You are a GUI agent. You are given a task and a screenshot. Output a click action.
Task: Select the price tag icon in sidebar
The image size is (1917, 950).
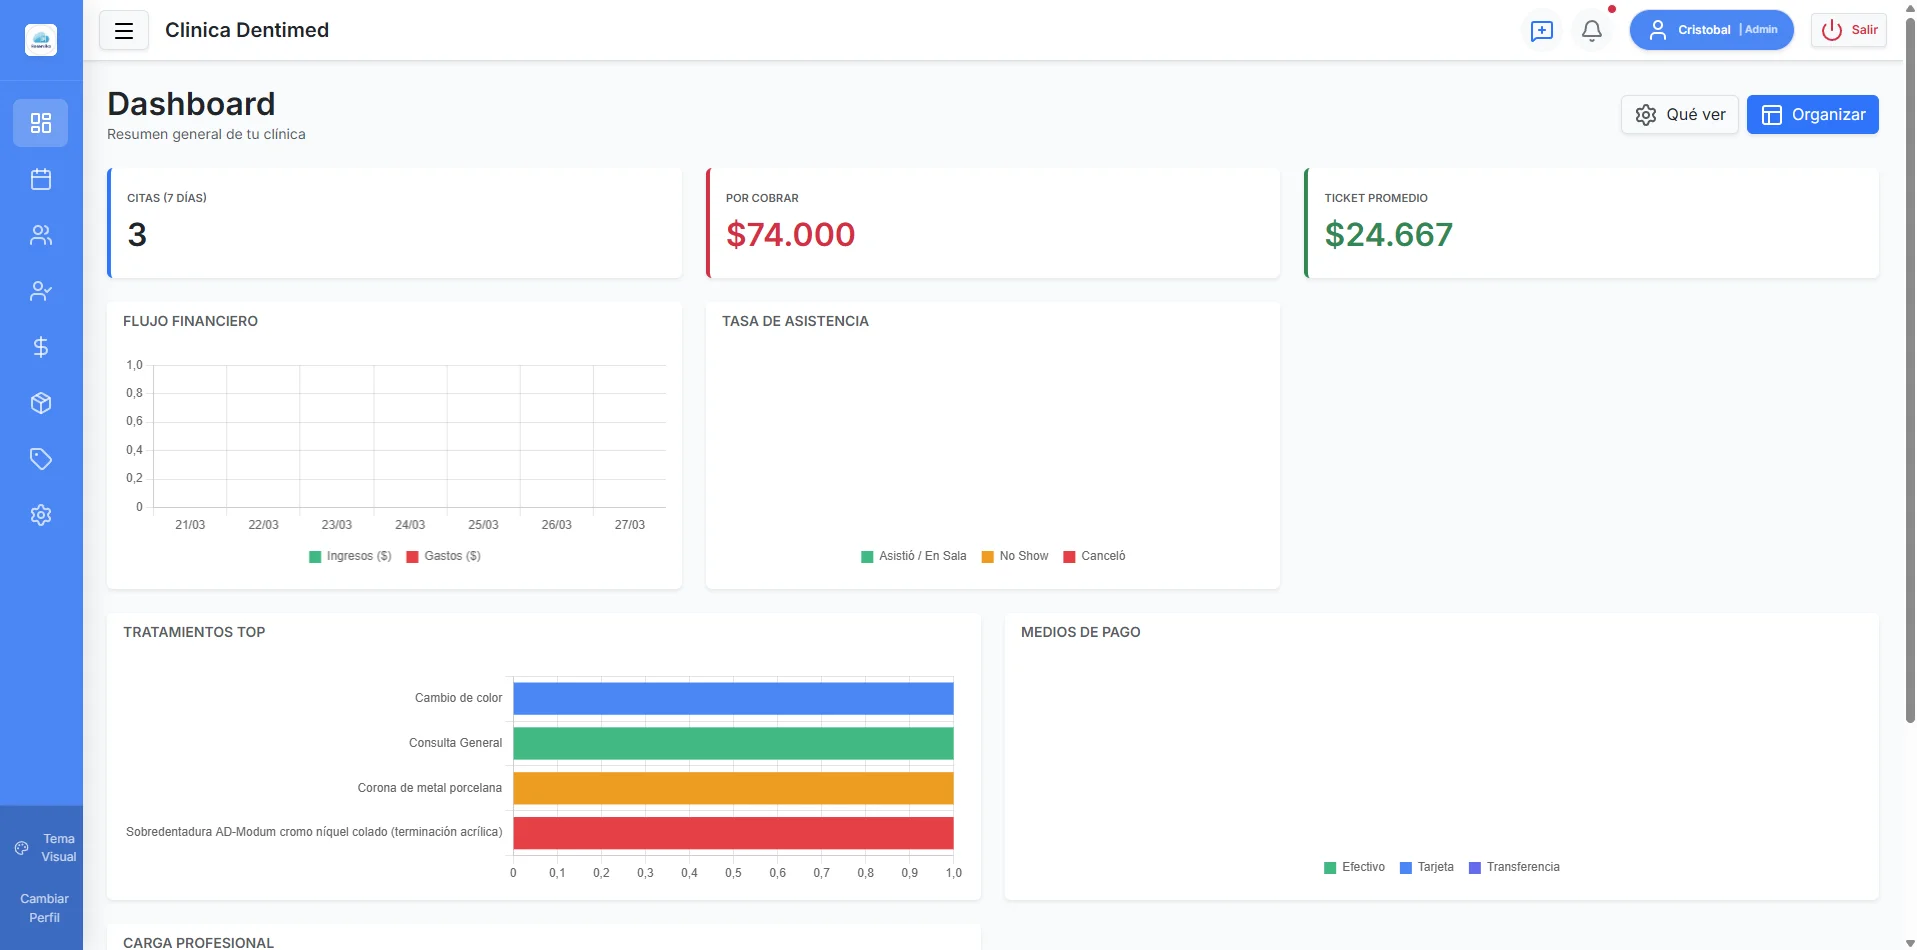(40, 459)
